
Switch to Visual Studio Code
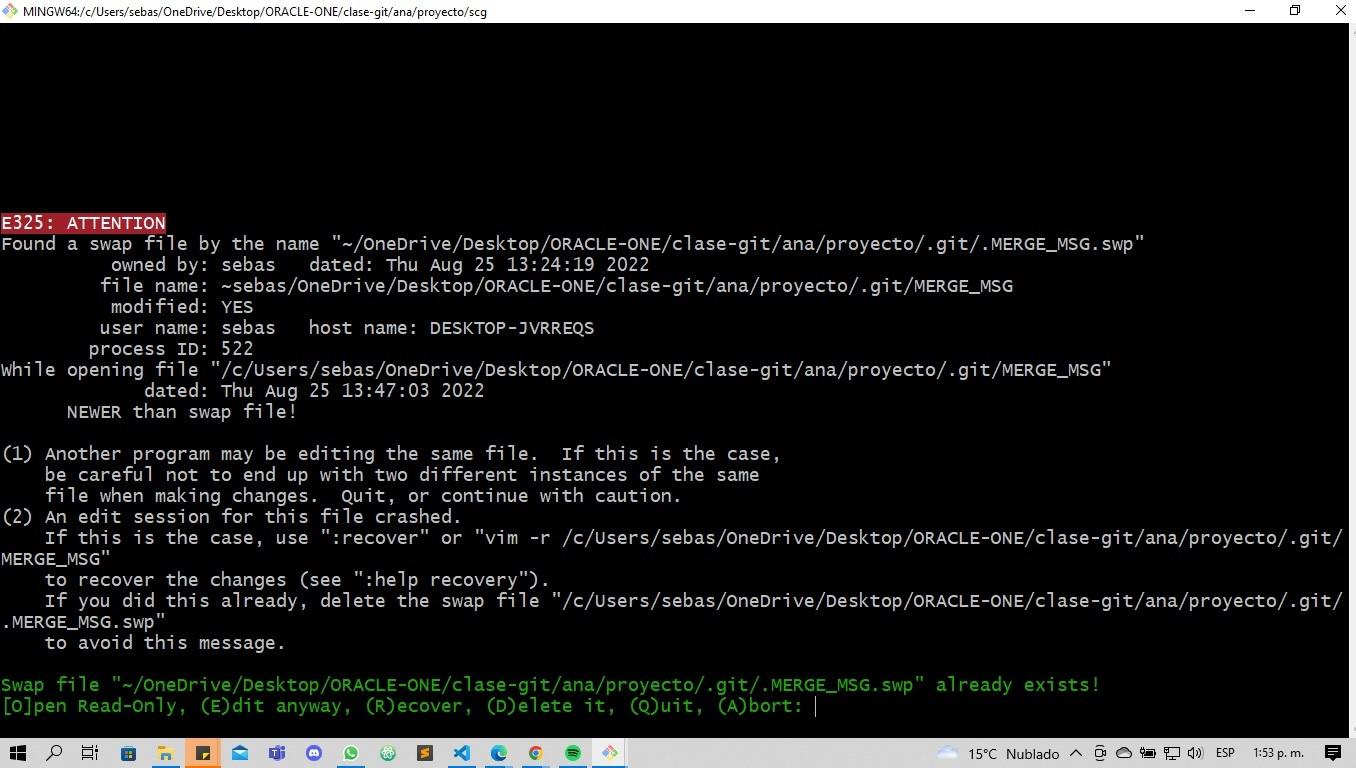pos(462,753)
